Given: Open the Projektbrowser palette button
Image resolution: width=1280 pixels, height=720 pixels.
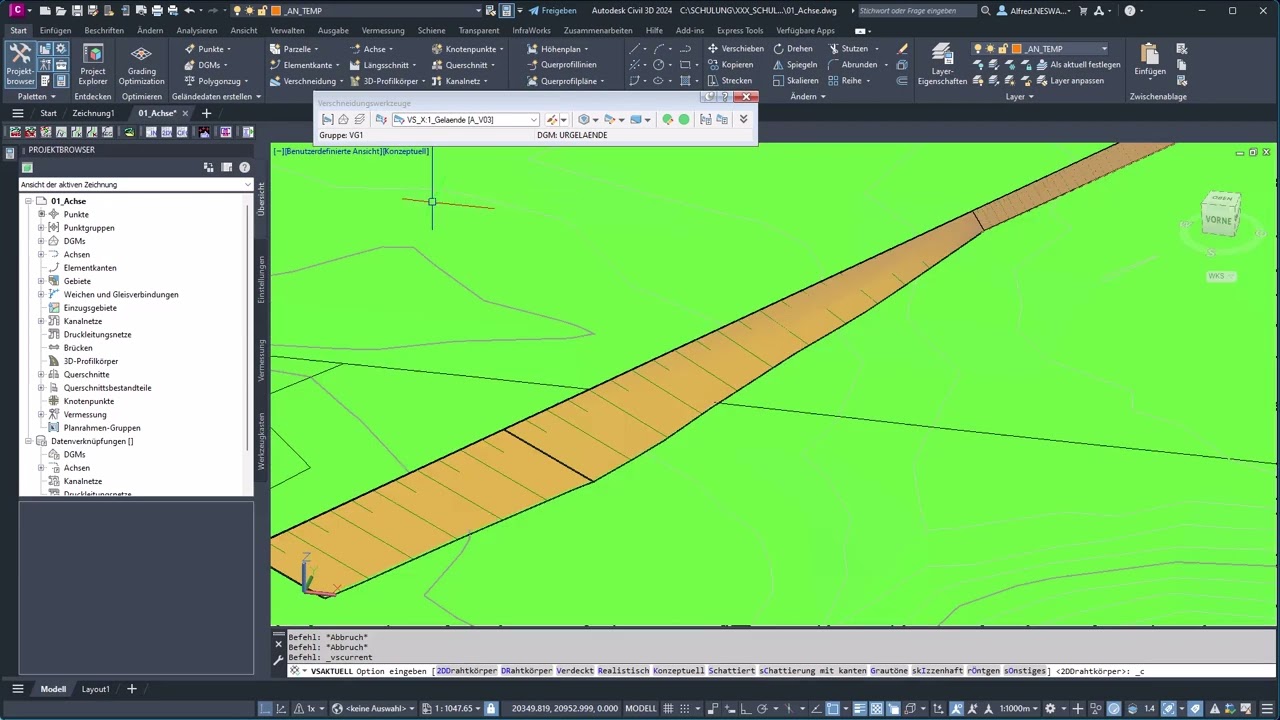Looking at the screenshot, I should click(x=20, y=65).
